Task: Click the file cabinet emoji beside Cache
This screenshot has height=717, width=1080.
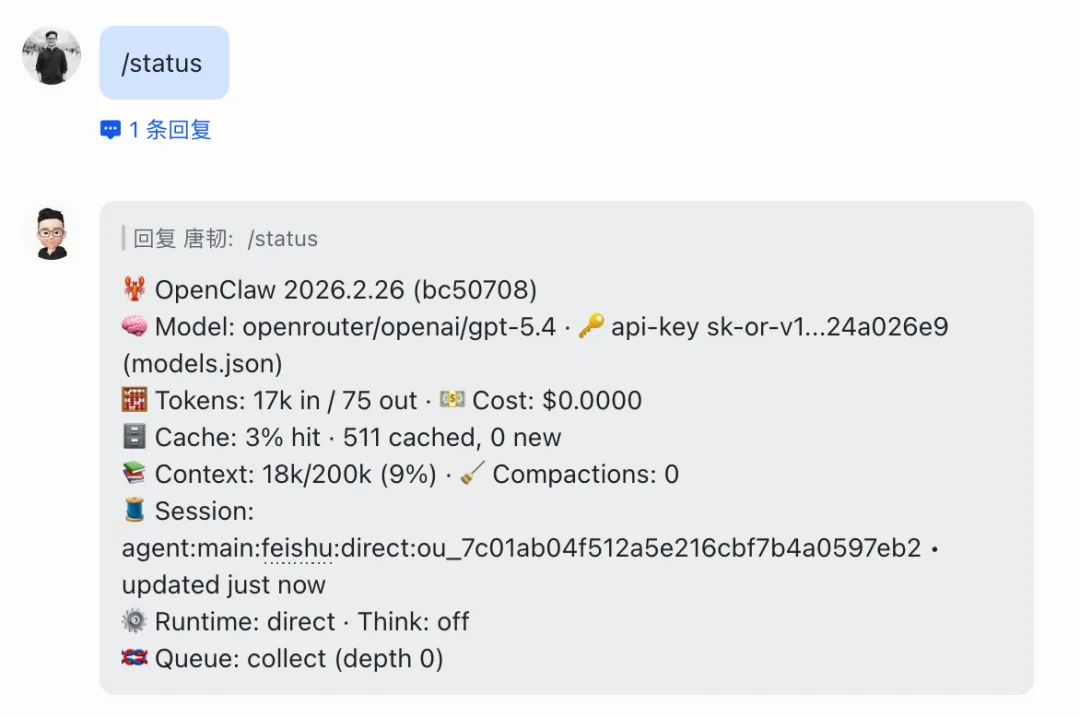Action: [x=134, y=437]
